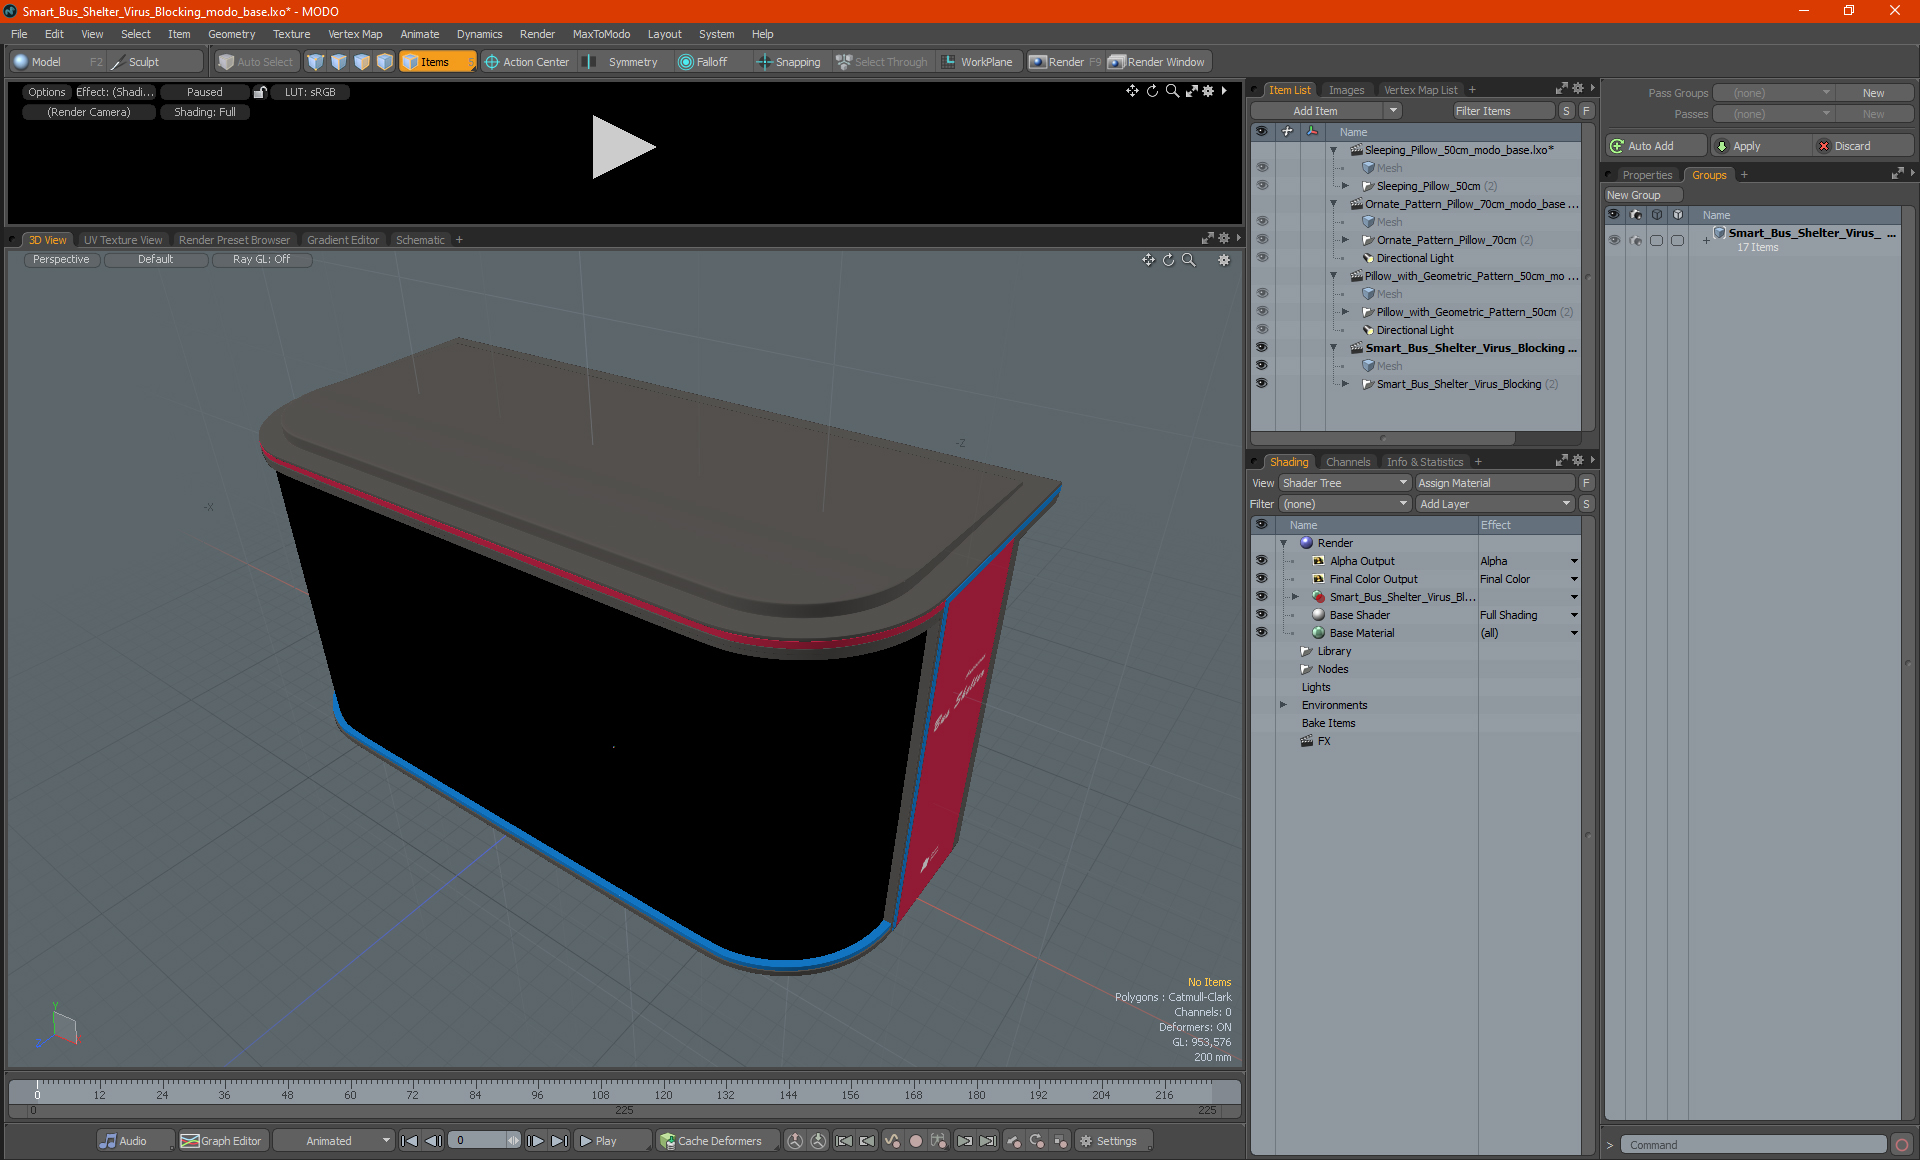Open the Geometry menu

coord(231,34)
